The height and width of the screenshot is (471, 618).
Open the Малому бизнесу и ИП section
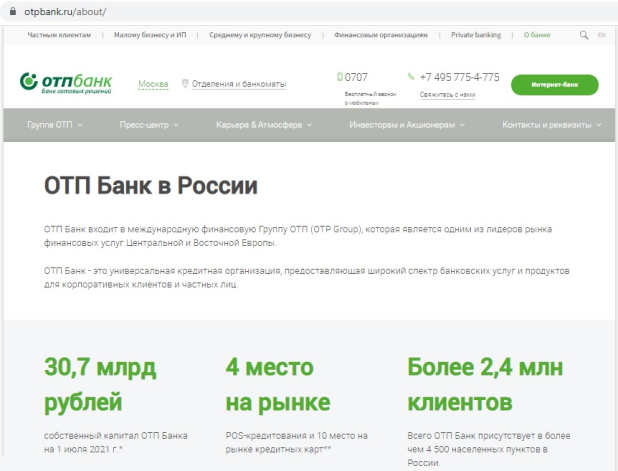click(x=150, y=35)
